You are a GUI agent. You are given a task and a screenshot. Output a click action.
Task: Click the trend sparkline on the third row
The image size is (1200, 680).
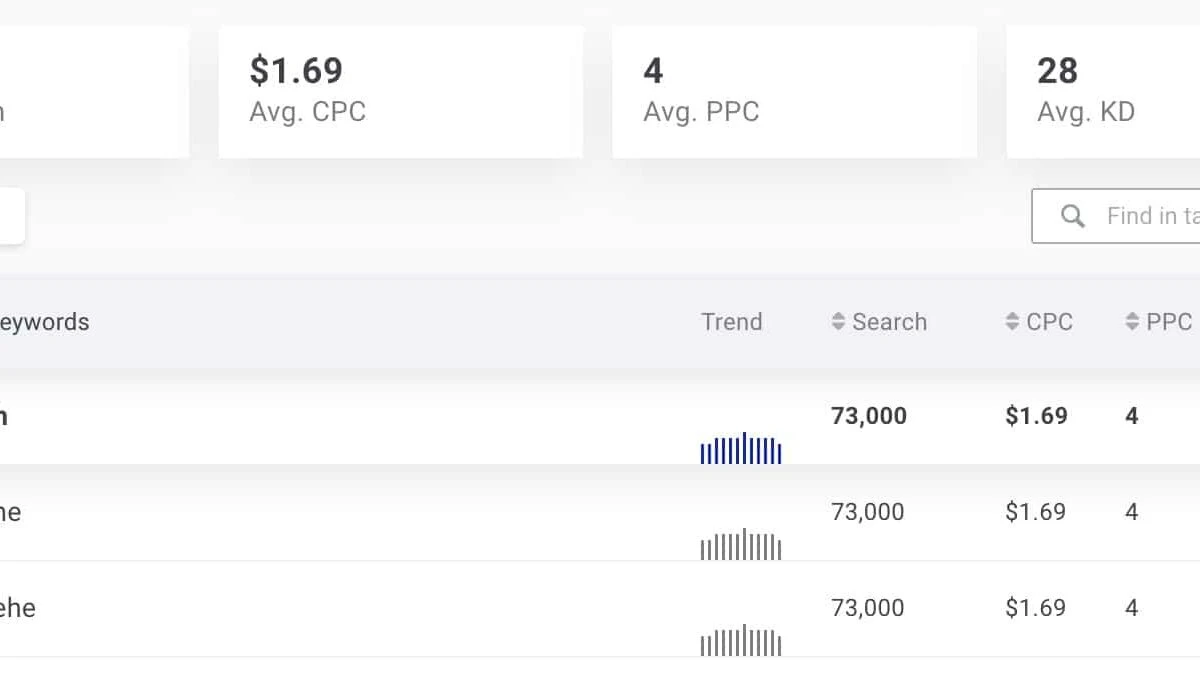pos(740,639)
